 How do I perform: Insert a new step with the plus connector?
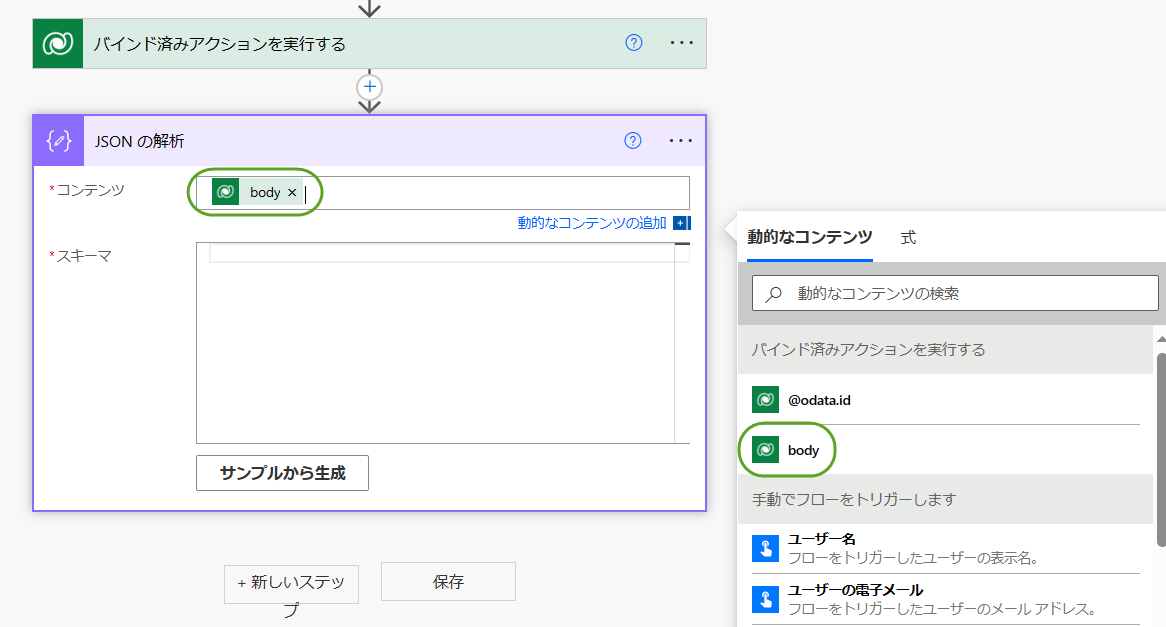[370, 87]
